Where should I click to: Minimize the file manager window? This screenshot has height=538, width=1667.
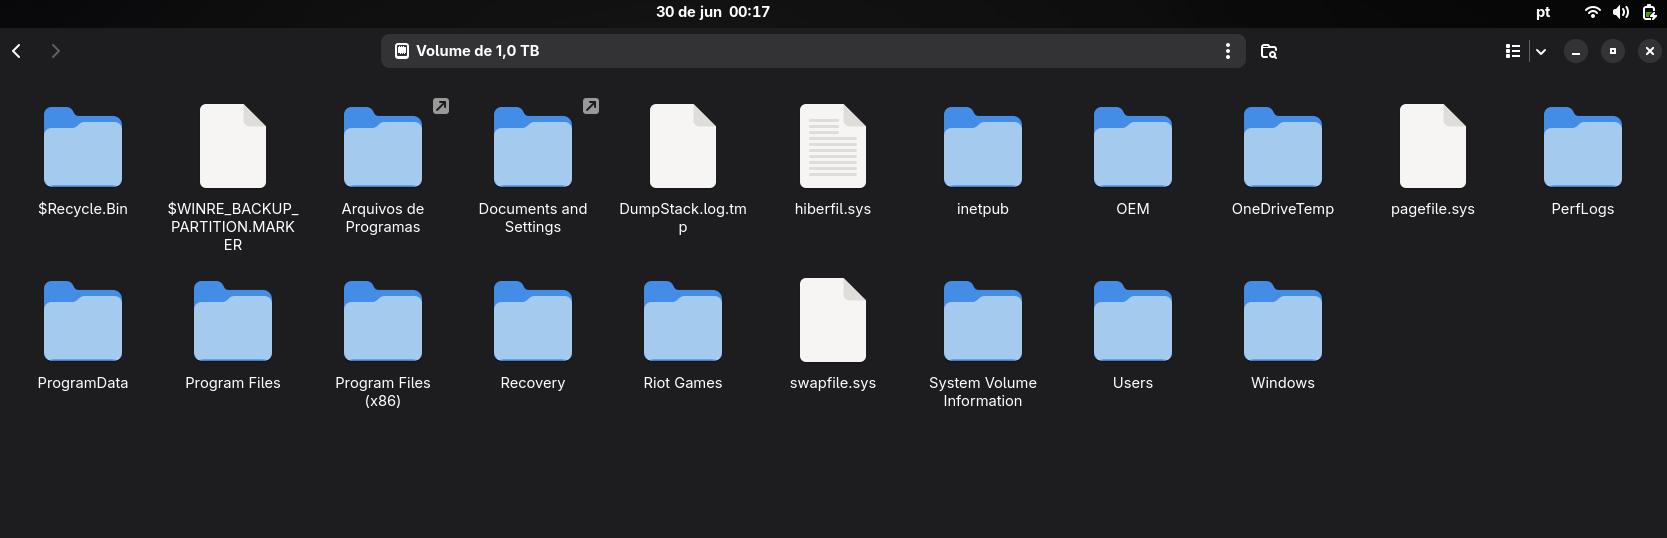tap(1576, 51)
